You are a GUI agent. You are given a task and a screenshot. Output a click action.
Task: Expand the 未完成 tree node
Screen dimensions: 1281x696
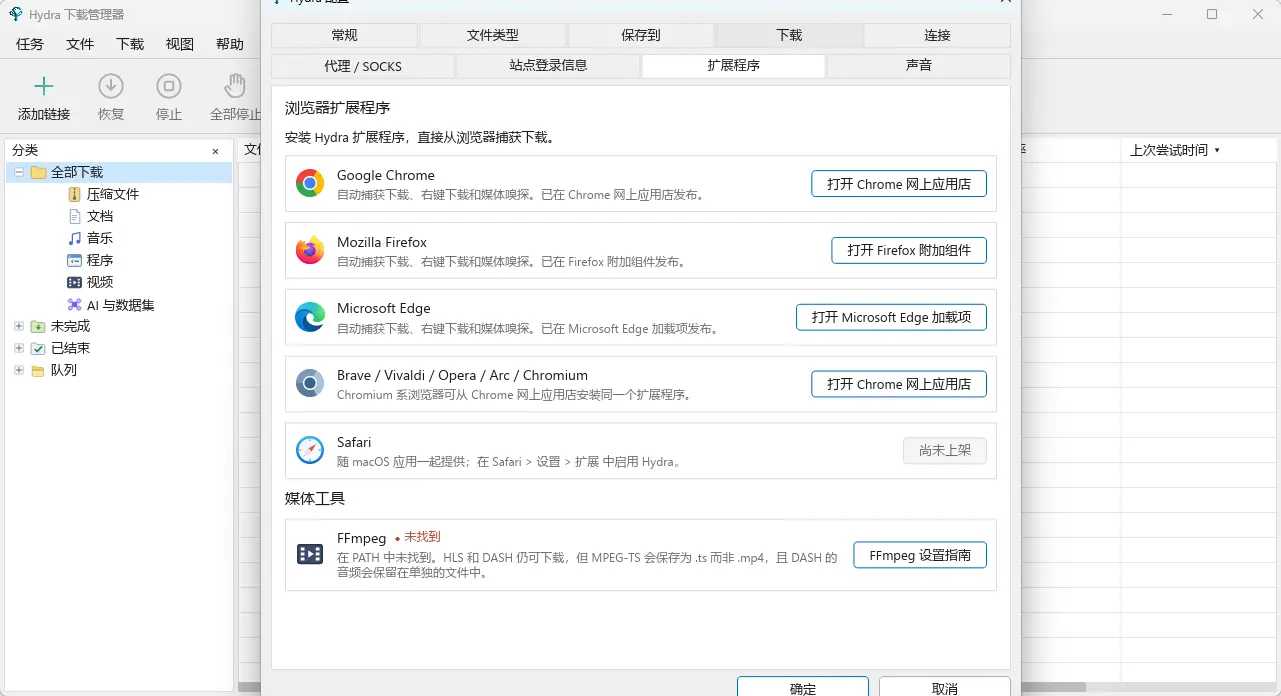point(19,326)
